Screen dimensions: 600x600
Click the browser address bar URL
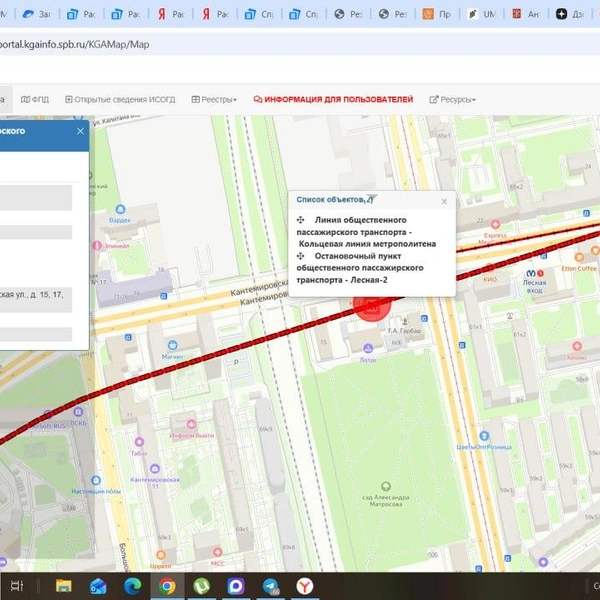(x=75, y=44)
